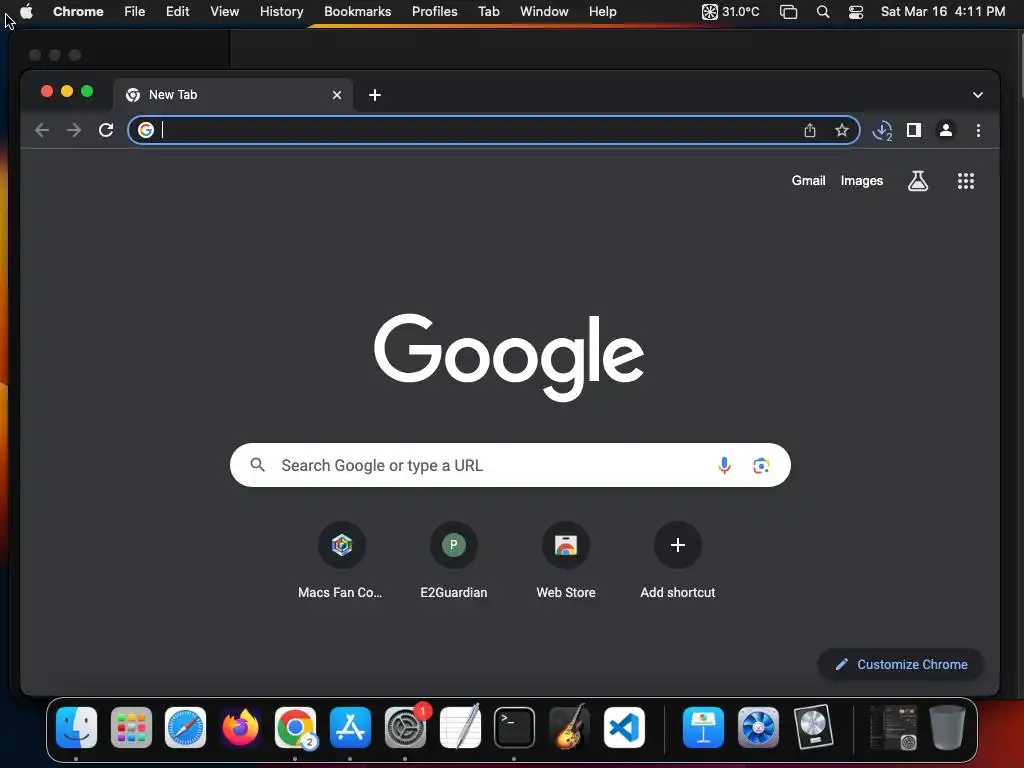Open Spotlight search in menu bar
The image size is (1024, 768).
(823, 12)
